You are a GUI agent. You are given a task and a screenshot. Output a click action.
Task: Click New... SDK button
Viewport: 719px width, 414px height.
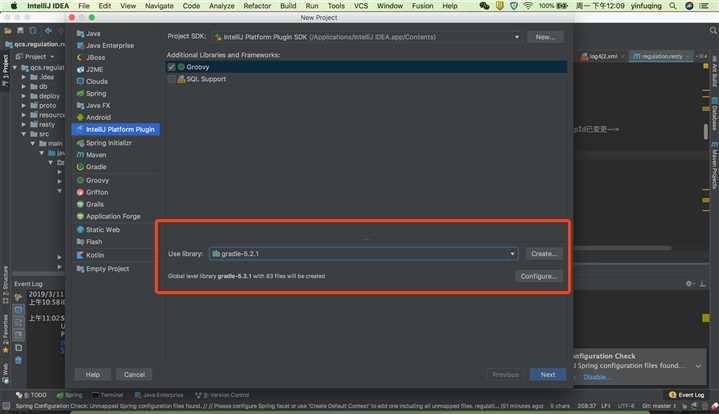(545, 37)
